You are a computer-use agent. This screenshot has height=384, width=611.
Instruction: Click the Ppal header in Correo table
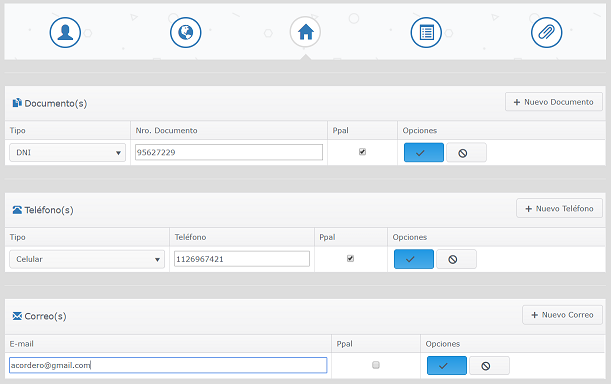[344, 344]
